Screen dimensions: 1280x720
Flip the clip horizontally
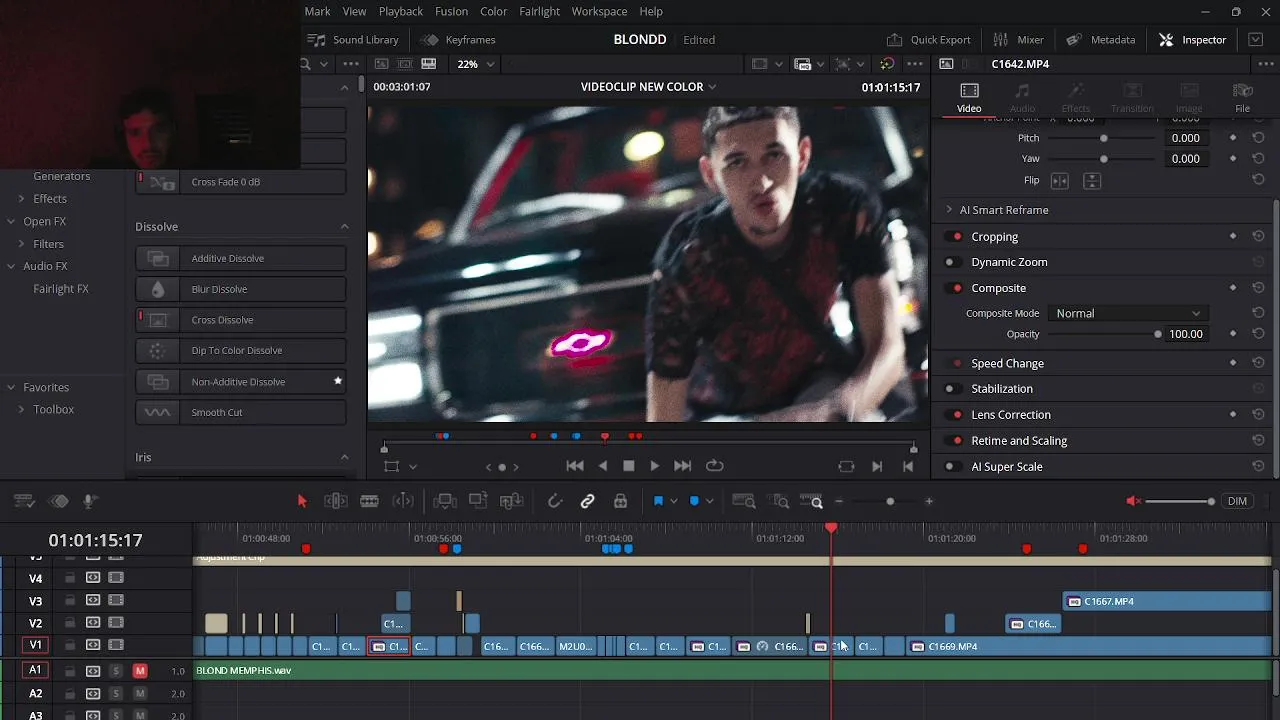1060,181
